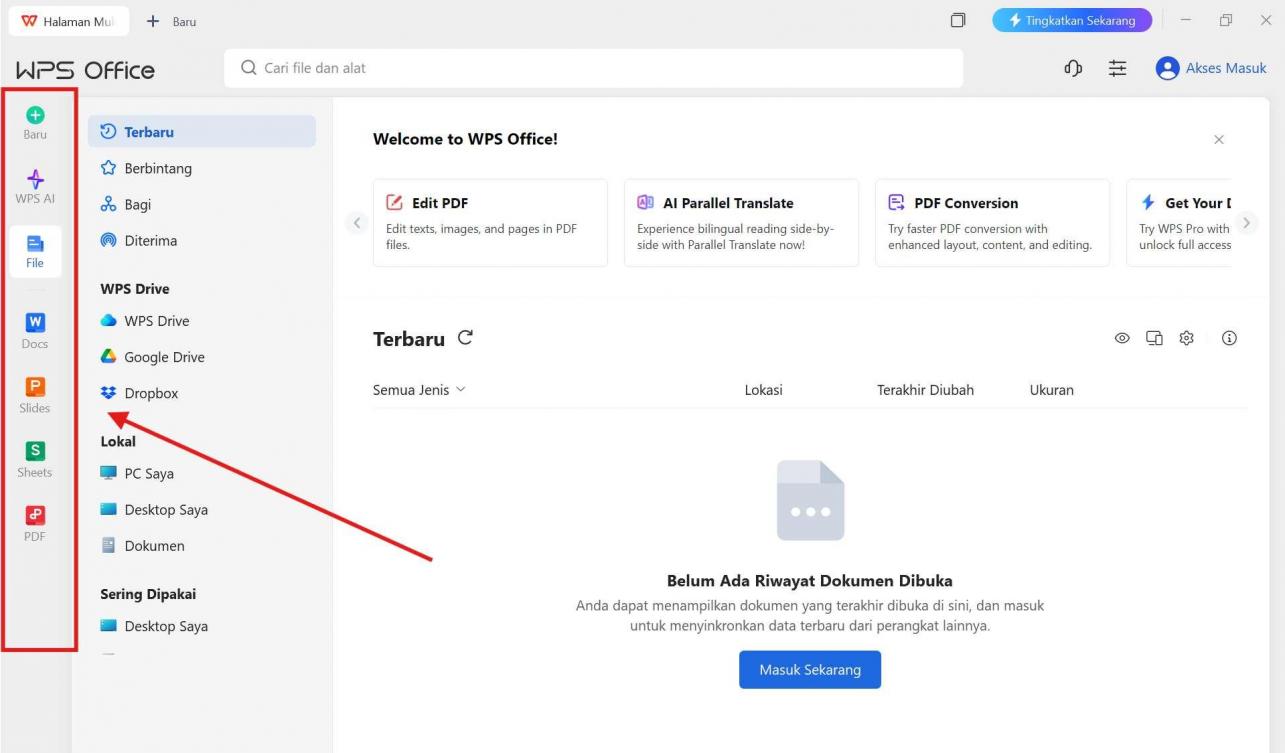Click the green Baru plus icon
The image size is (1285, 753).
click(x=35, y=116)
